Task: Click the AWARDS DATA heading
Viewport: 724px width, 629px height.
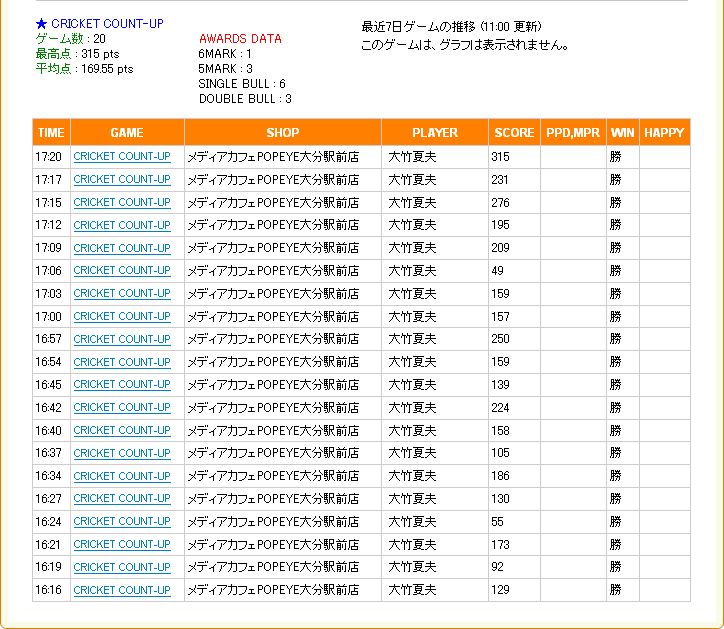Action: pyautogui.click(x=240, y=39)
